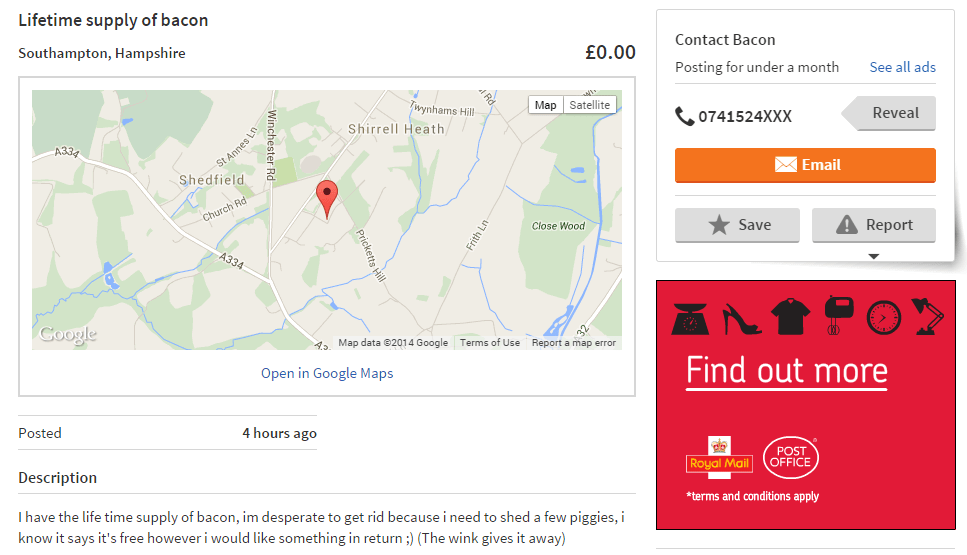
Task: Click the Shirrell Heath map label
Action: tap(395, 129)
